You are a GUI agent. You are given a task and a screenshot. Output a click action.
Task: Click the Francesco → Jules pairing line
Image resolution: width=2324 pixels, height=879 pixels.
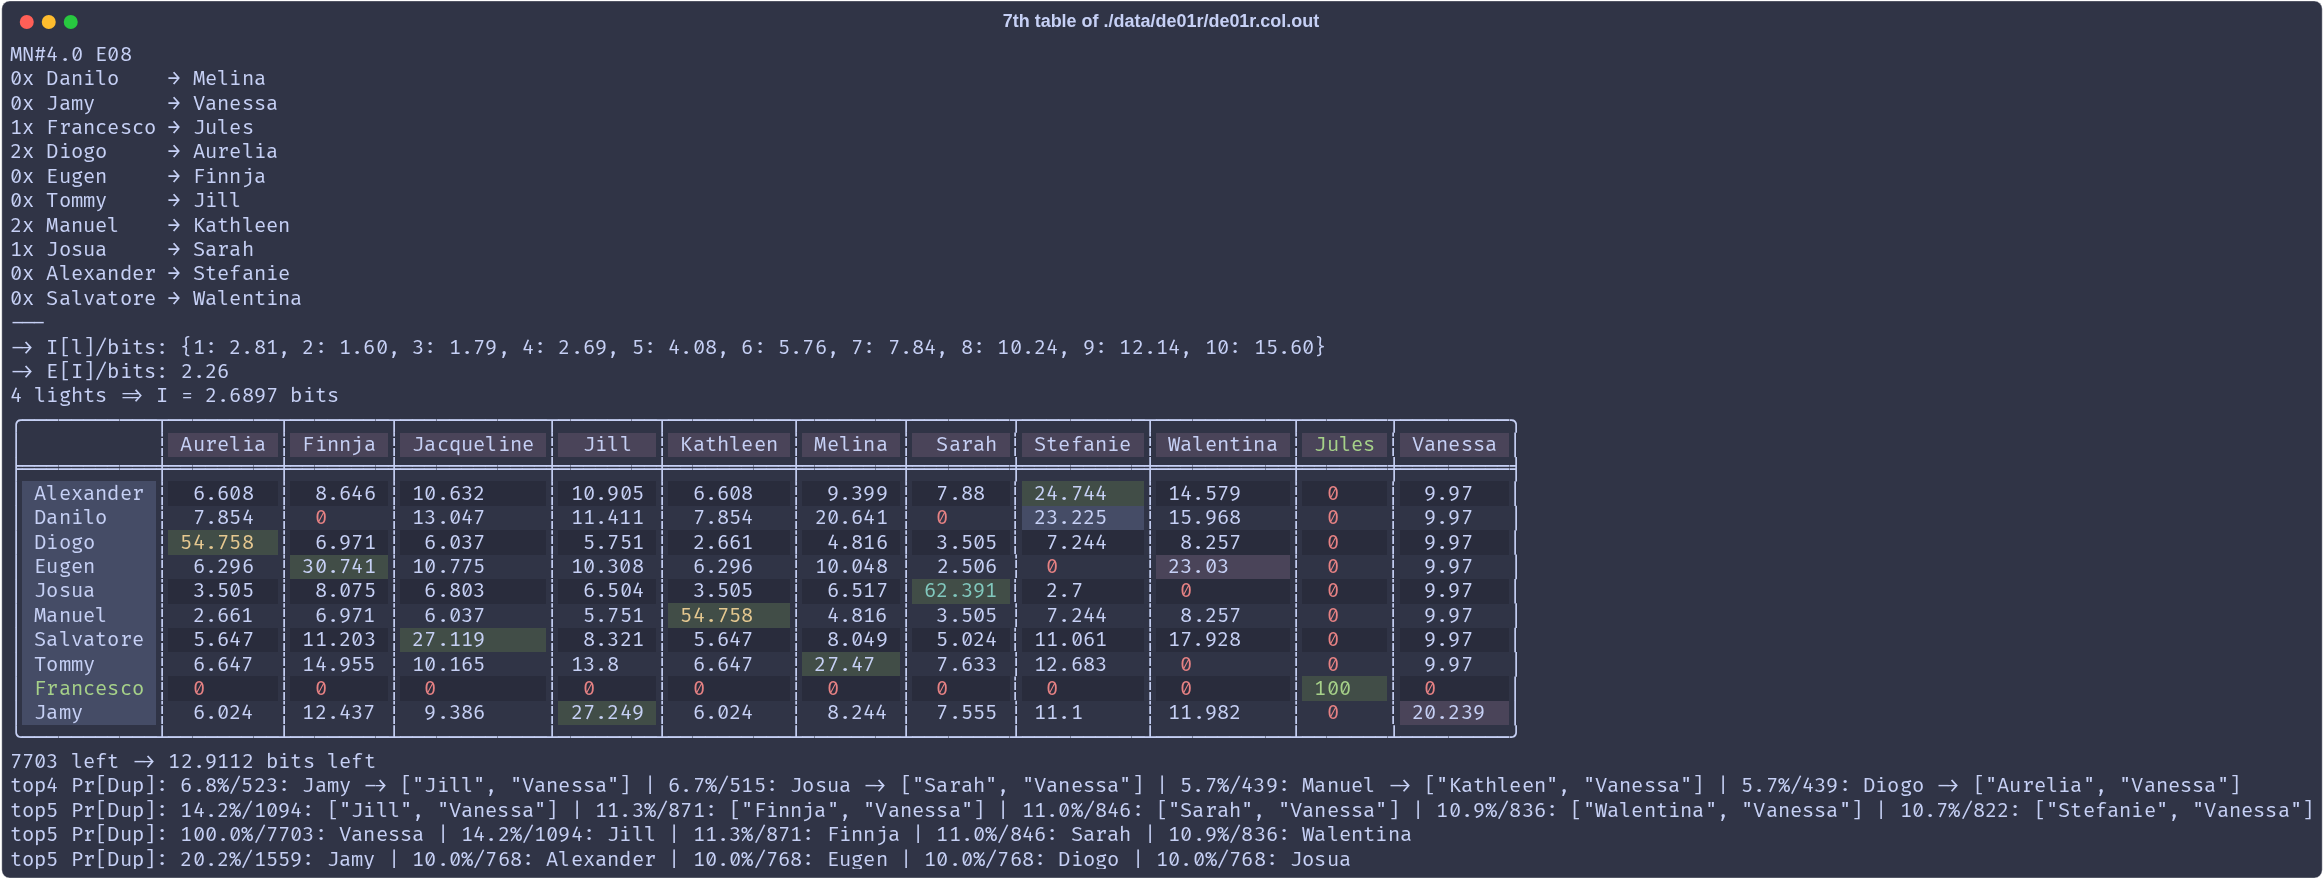132,127
